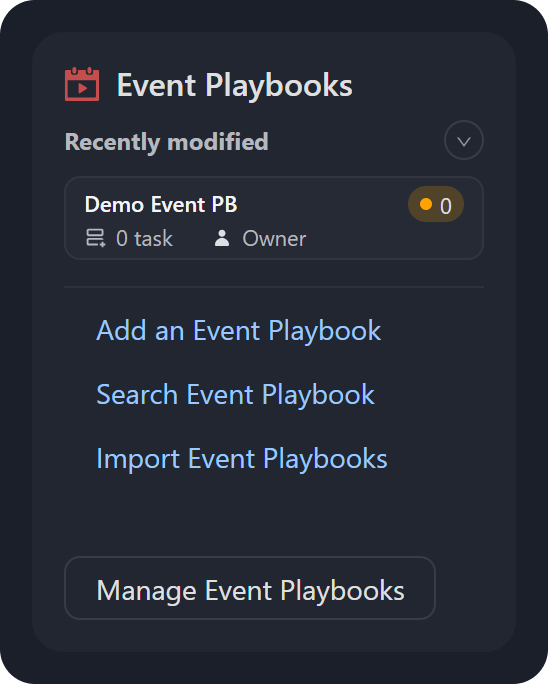Open Search Event Playbook link

point(235,394)
